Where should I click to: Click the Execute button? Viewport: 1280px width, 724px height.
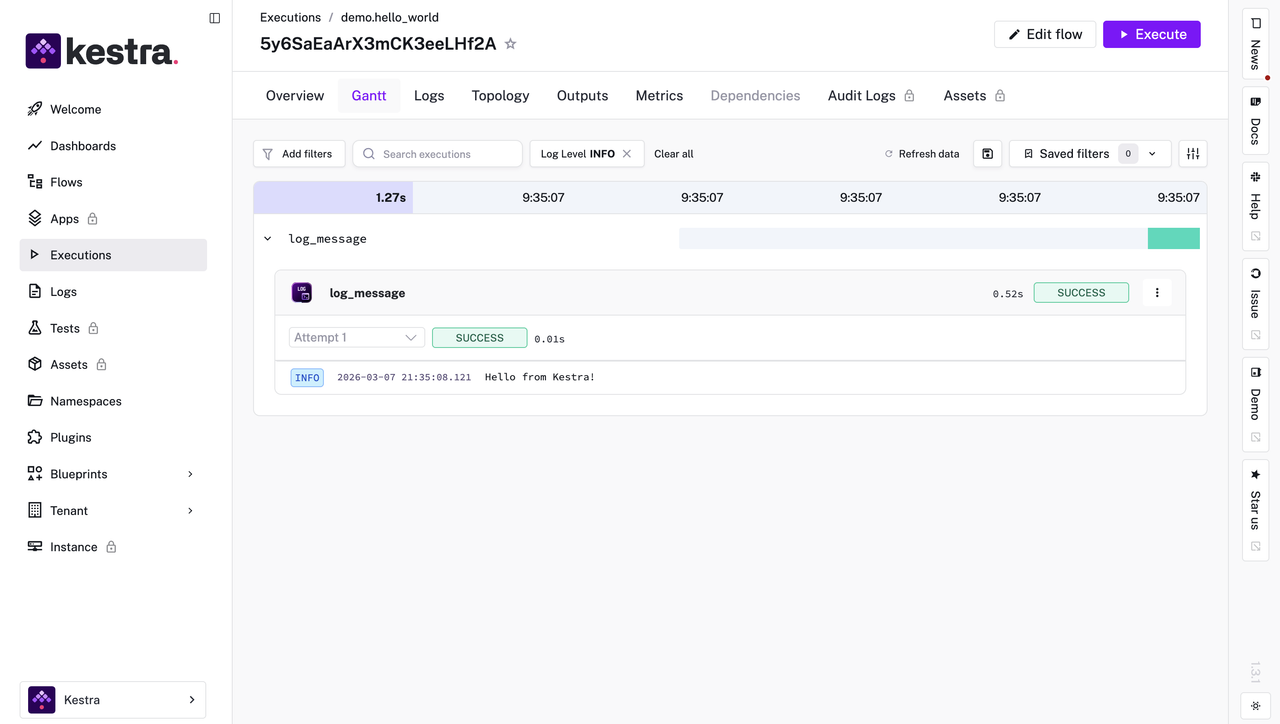pyautogui.click(x=1151, y=34)
